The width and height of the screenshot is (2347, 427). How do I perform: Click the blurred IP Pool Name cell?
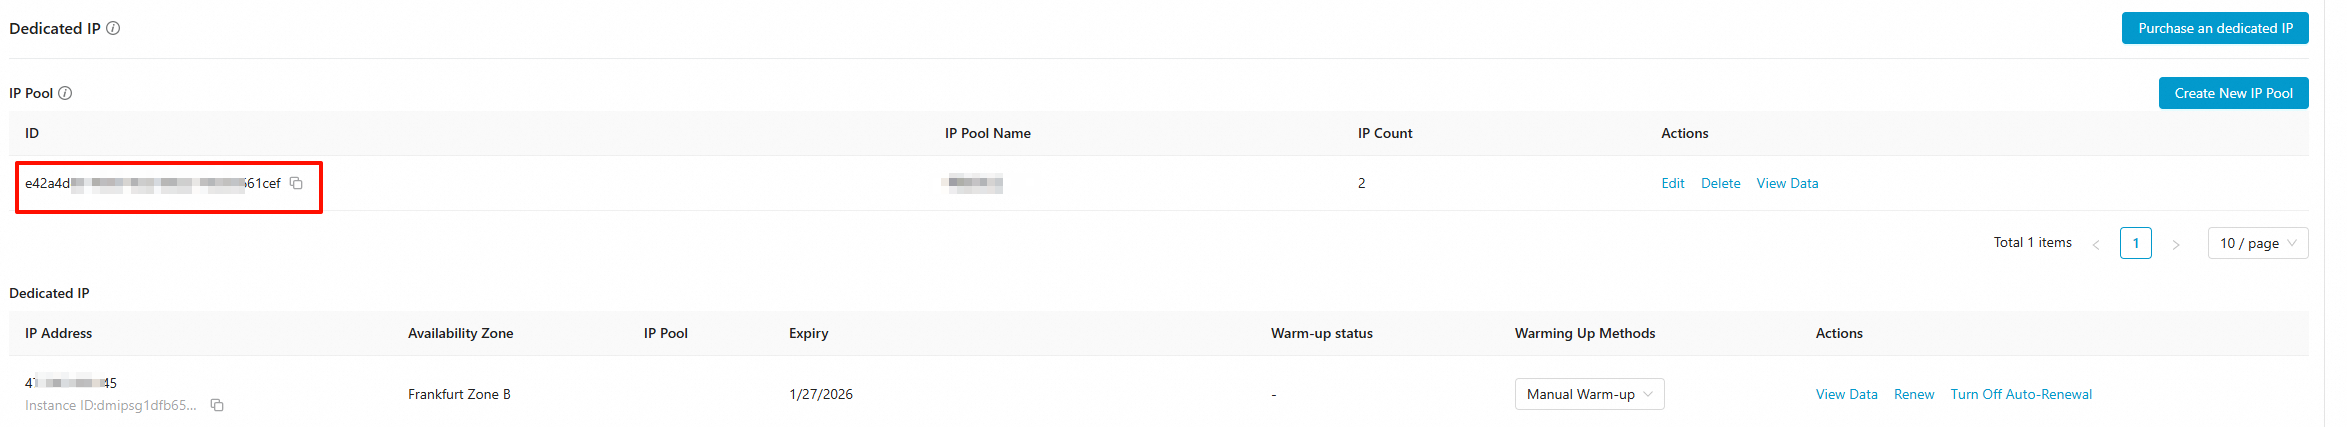pyautogui.click(x=975, y=183)
